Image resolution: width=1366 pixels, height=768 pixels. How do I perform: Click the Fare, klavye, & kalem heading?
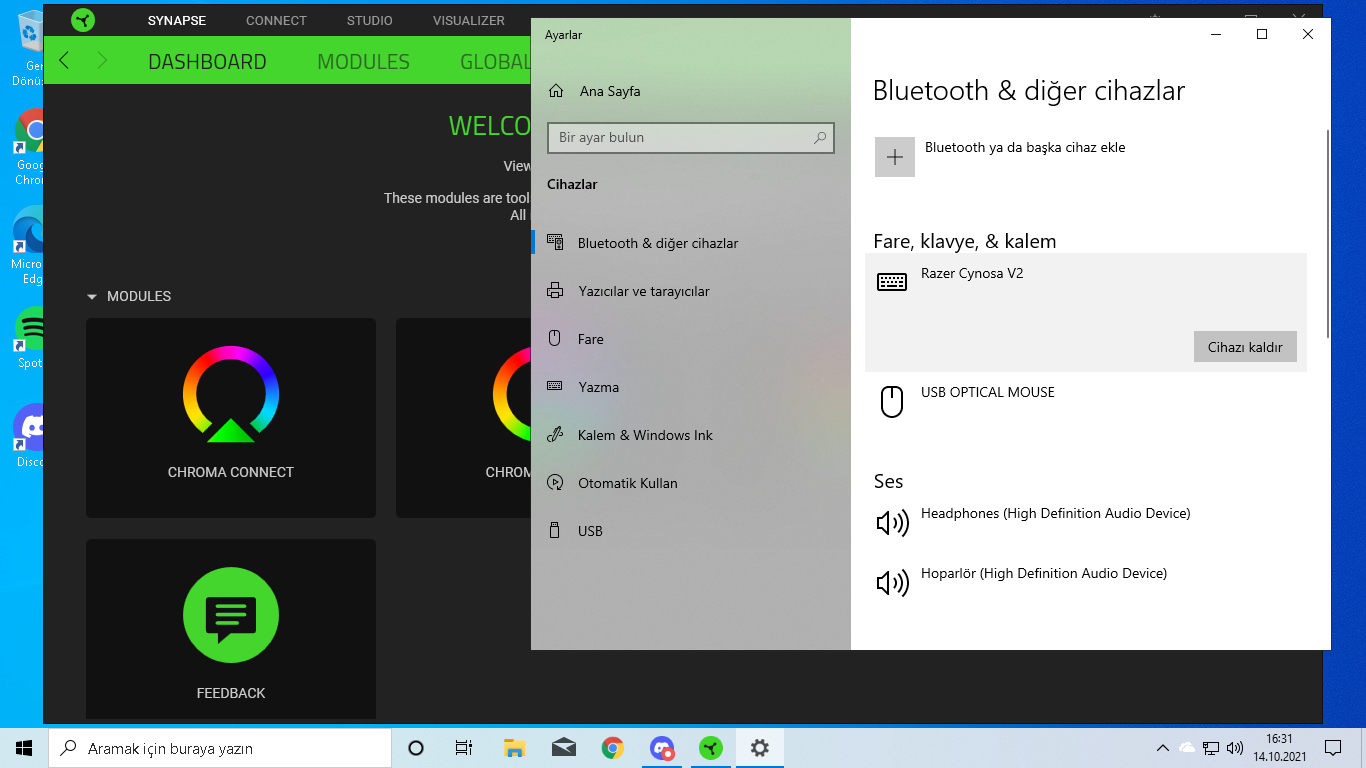click(965, 241)
